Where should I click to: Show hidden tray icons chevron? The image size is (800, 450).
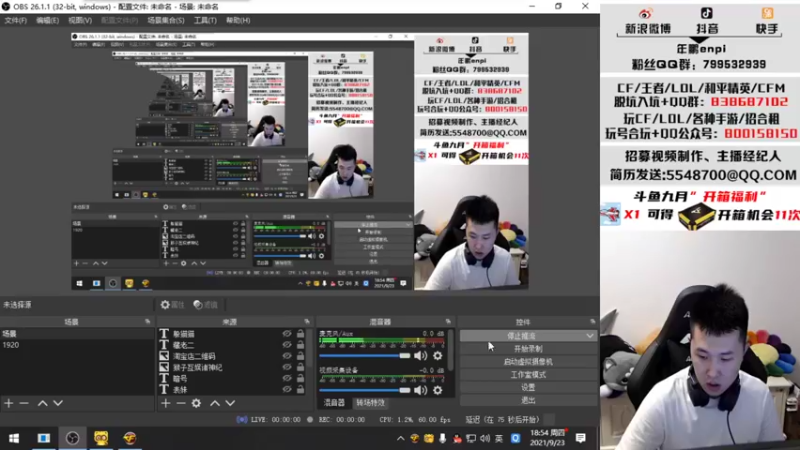click(401, 439)
